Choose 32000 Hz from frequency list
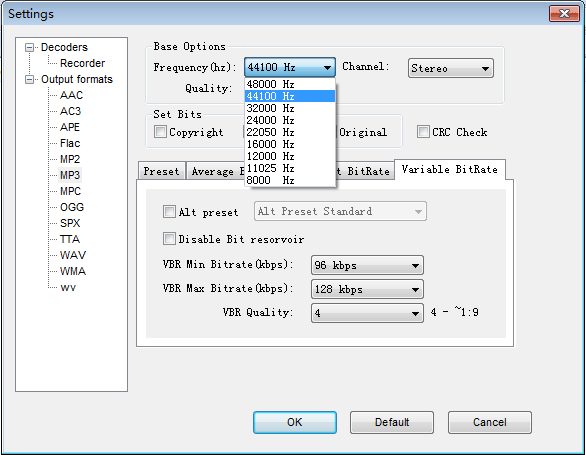This screenshot has height=455, width=586. click(x=290, y=108)
